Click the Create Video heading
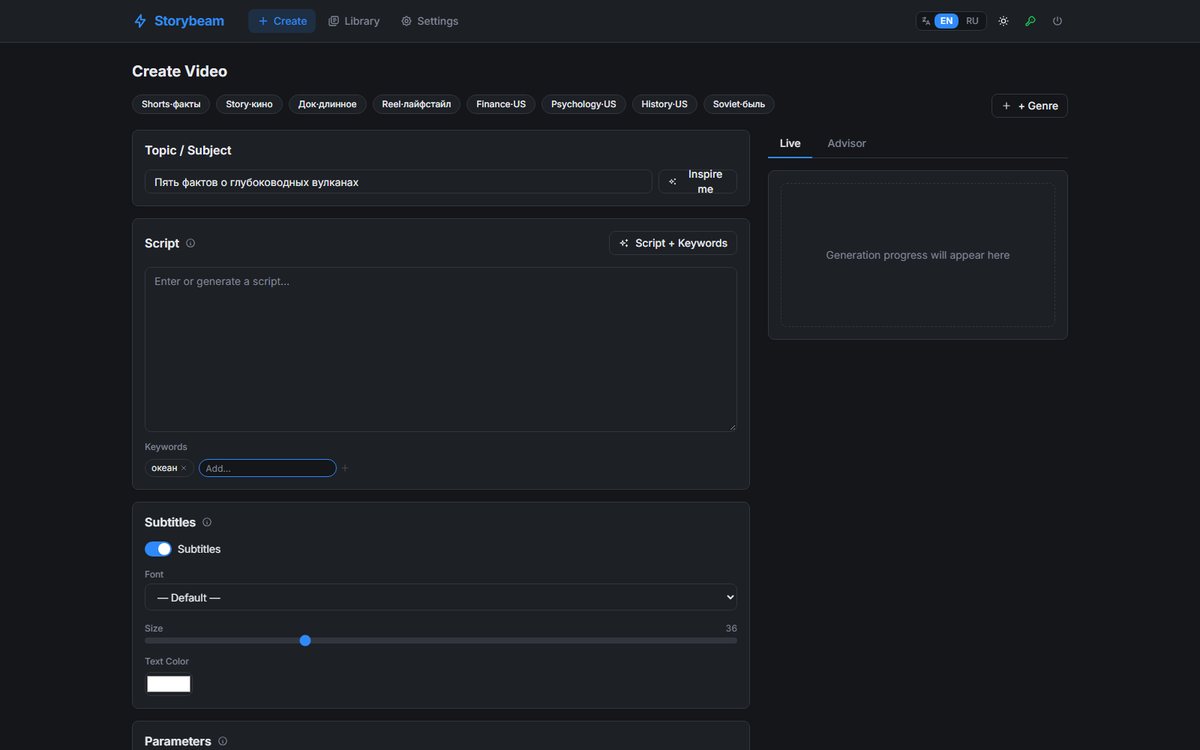Viewport: 1200px width, 750px height. click(x=180, y=71)
